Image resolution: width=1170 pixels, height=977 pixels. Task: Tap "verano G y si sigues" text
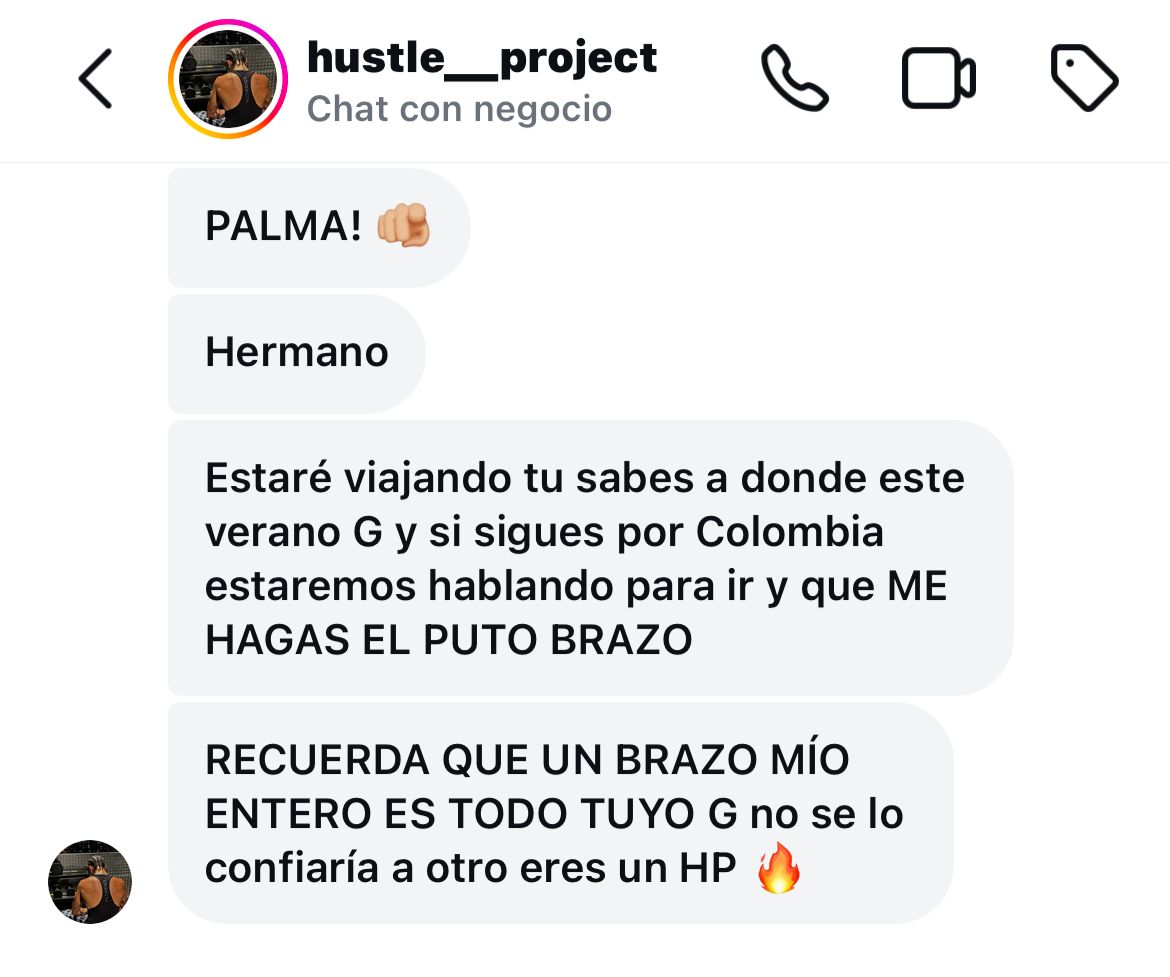(x=404, y=533)
